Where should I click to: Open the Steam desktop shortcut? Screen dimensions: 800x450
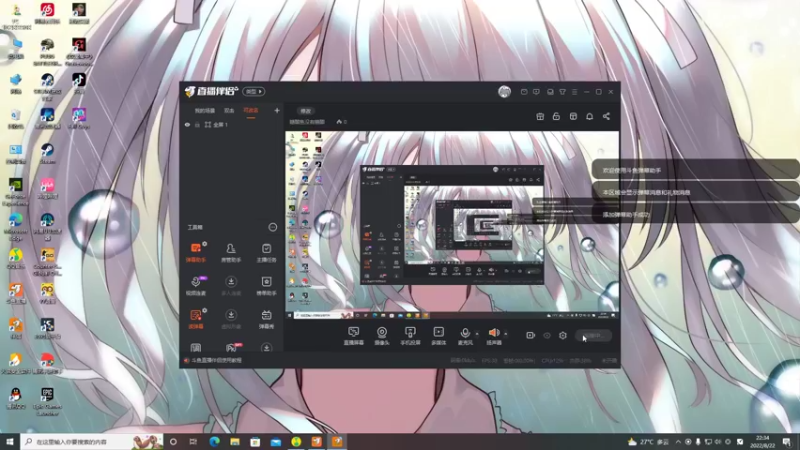(x=47, y=154)
